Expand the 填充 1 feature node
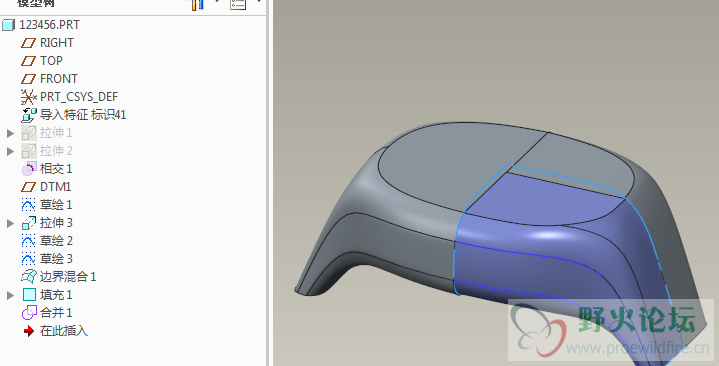The image size is (719, 366). pyautogui.click(x=11, y=295)
